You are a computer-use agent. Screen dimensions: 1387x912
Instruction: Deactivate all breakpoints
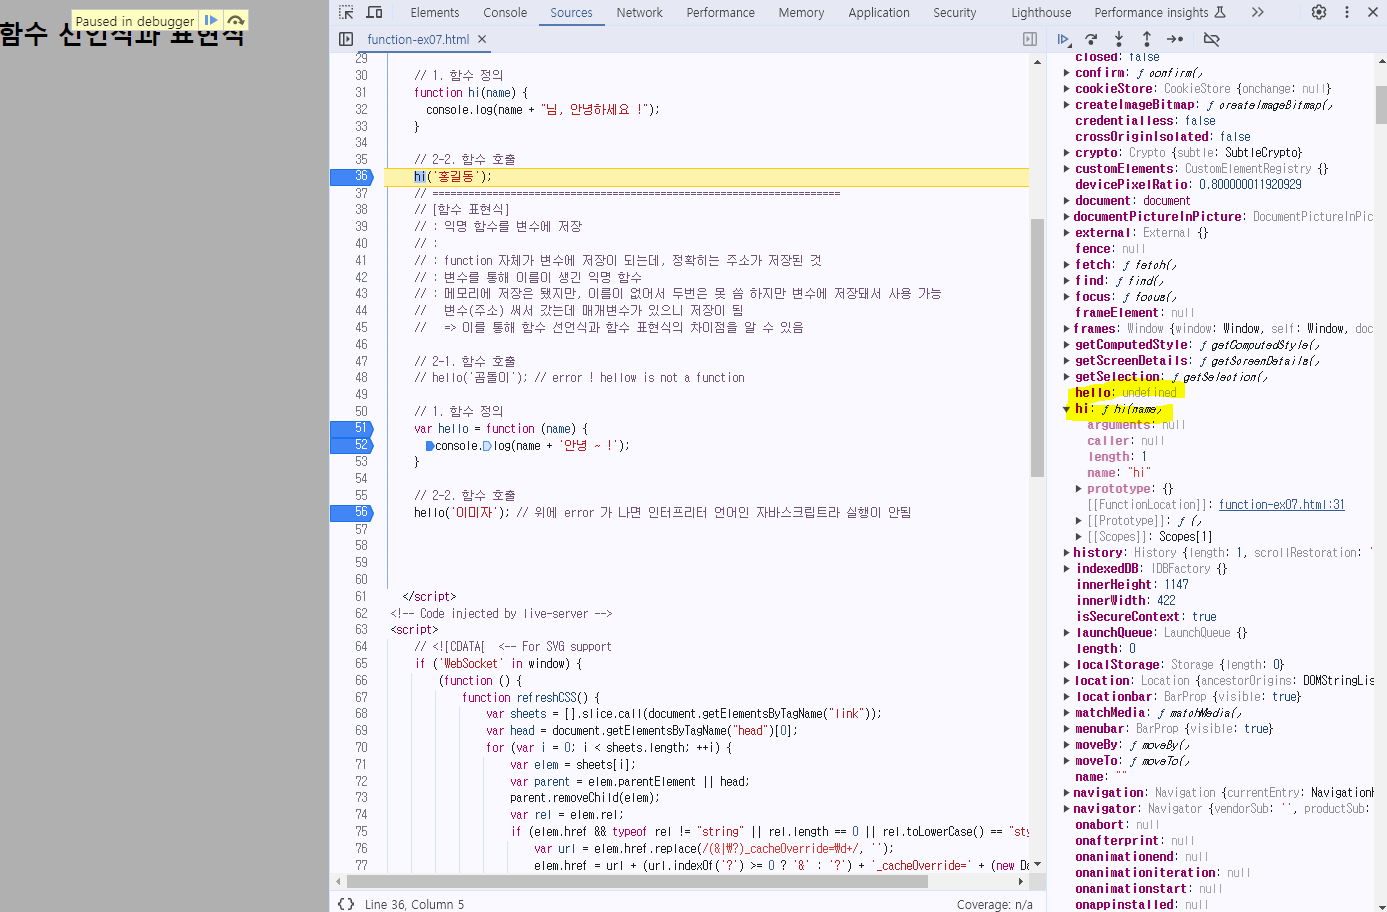pos(1211,39)
